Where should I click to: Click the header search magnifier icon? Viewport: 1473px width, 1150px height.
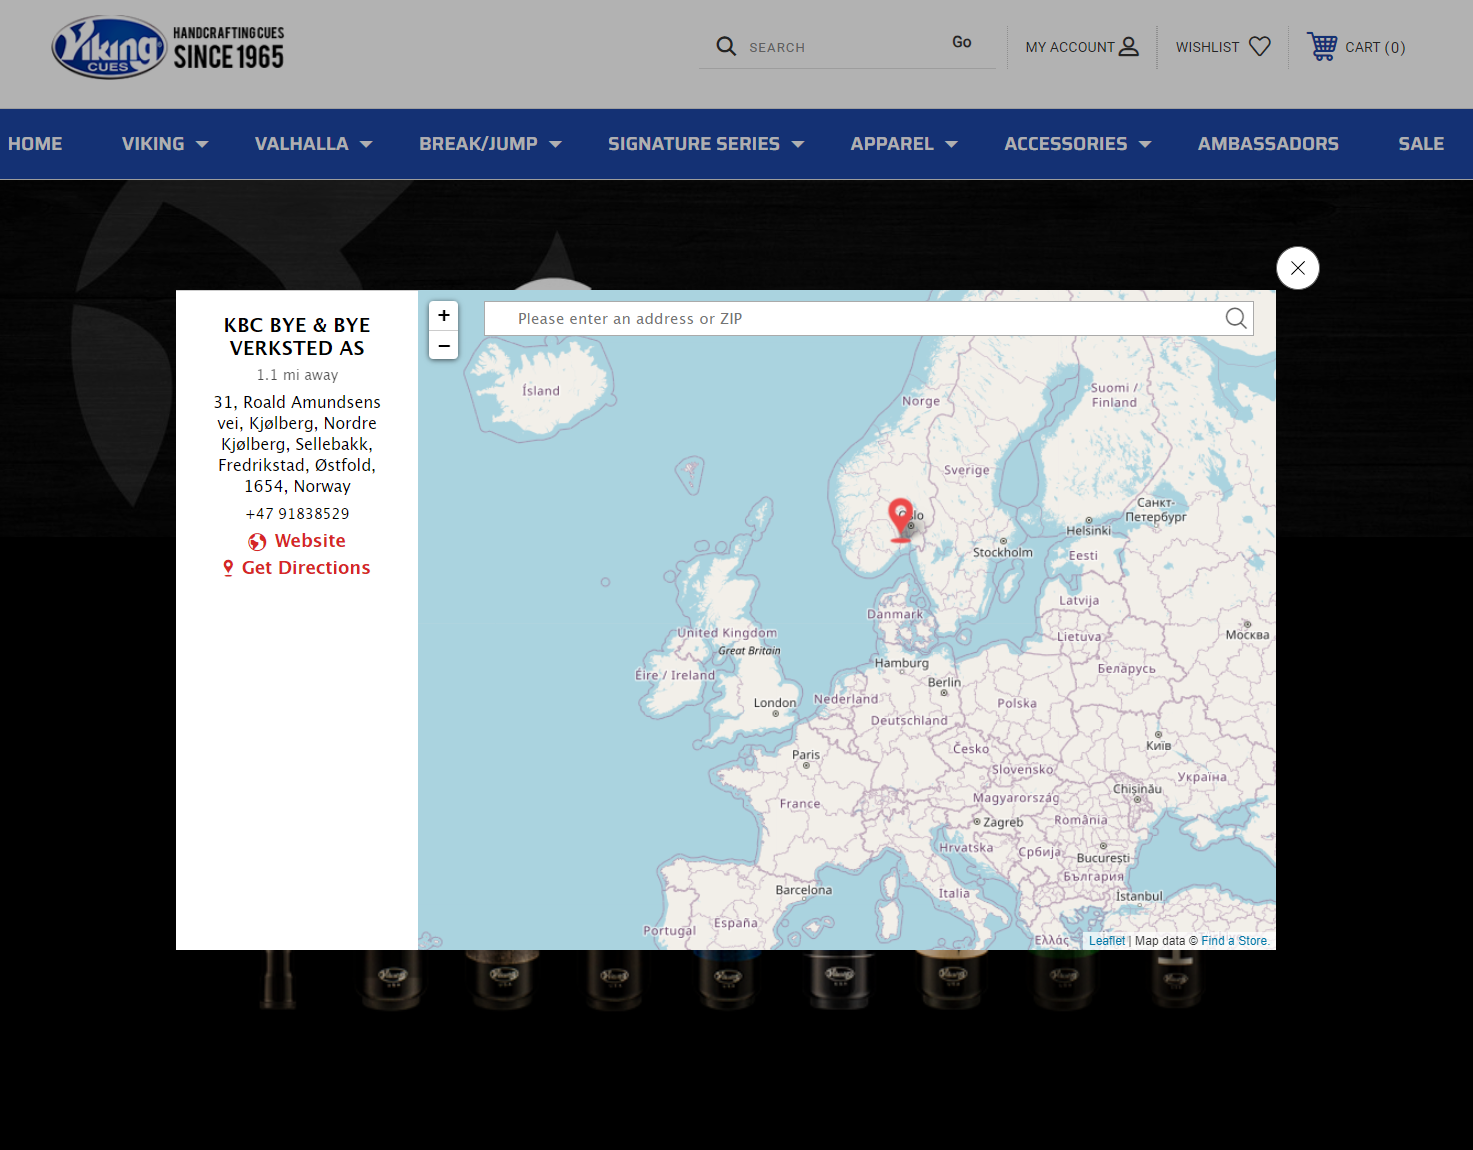tap(726, 46)
